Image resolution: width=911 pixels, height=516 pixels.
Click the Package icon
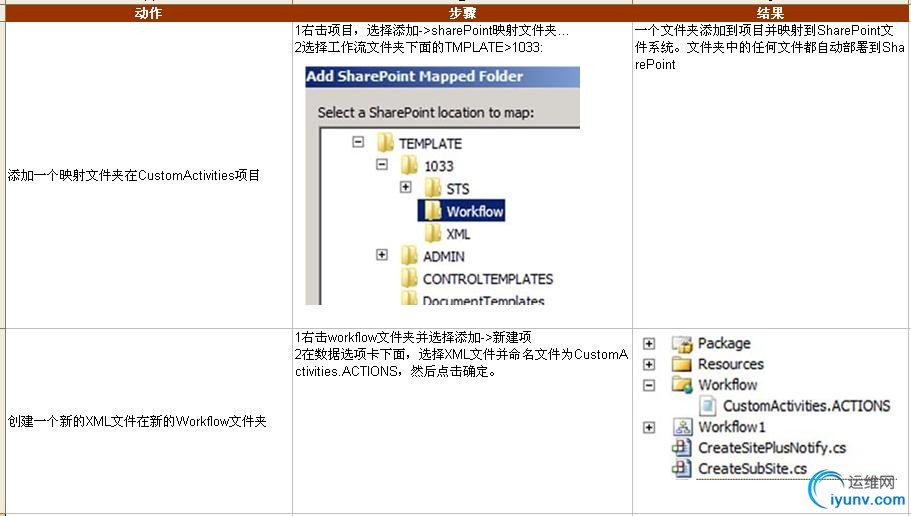coord(682,343)
